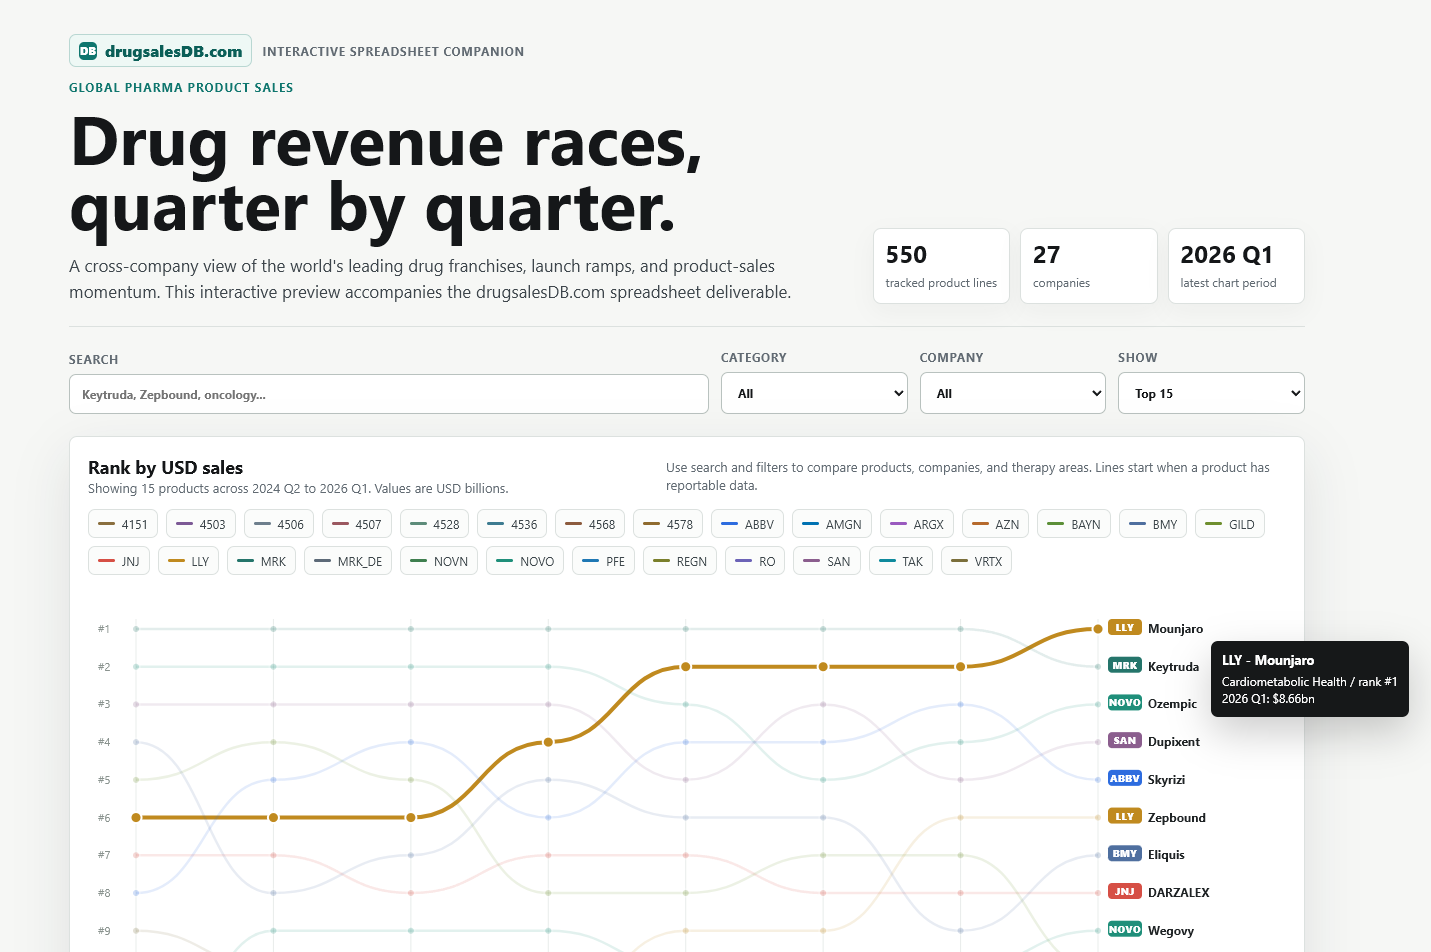Click the 27 companies stat card
This screenshot has width=1431, height=952.
1089,266
